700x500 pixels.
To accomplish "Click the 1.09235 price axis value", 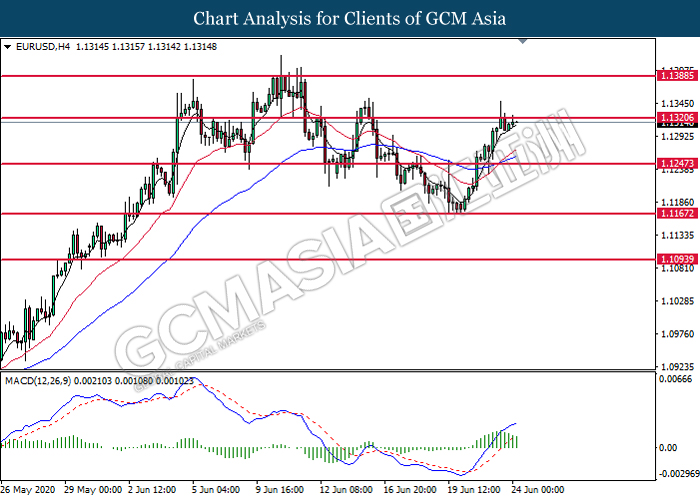I will [677, 367].
